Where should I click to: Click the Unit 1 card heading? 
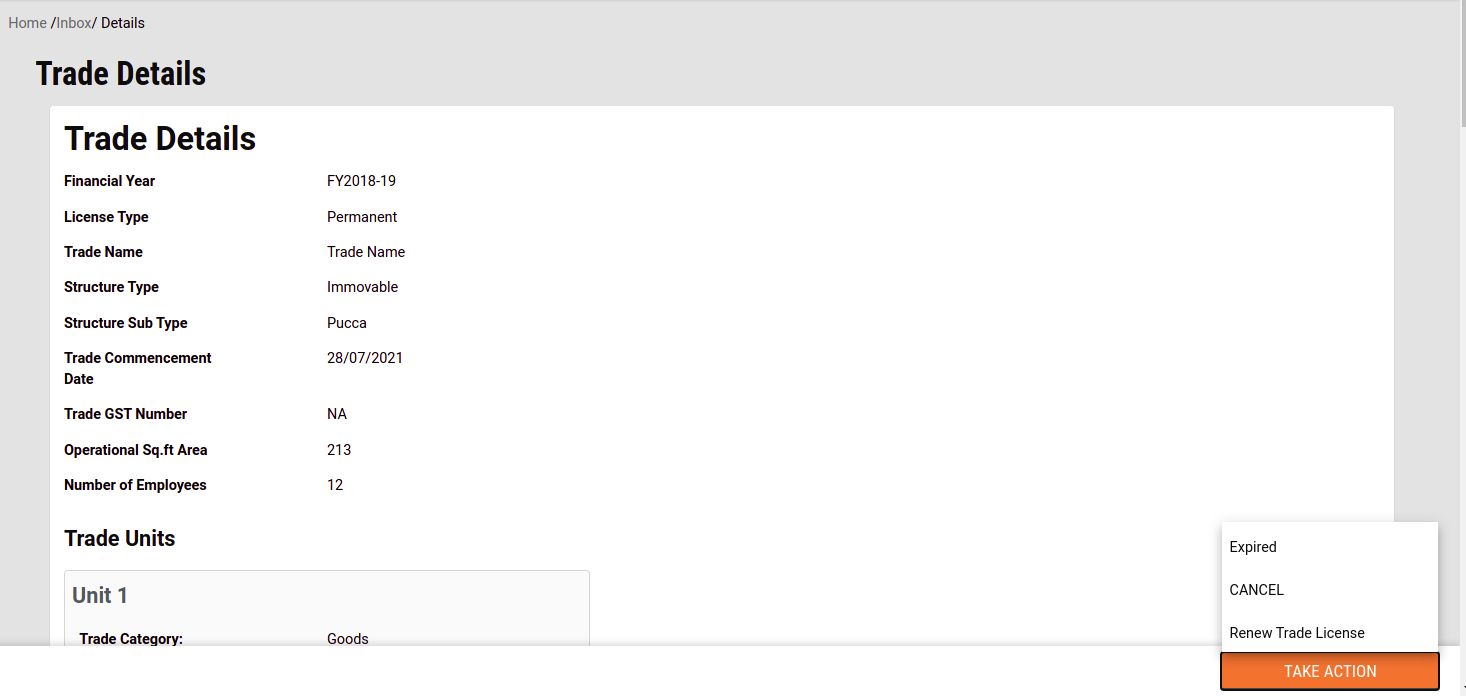(100, 596)
